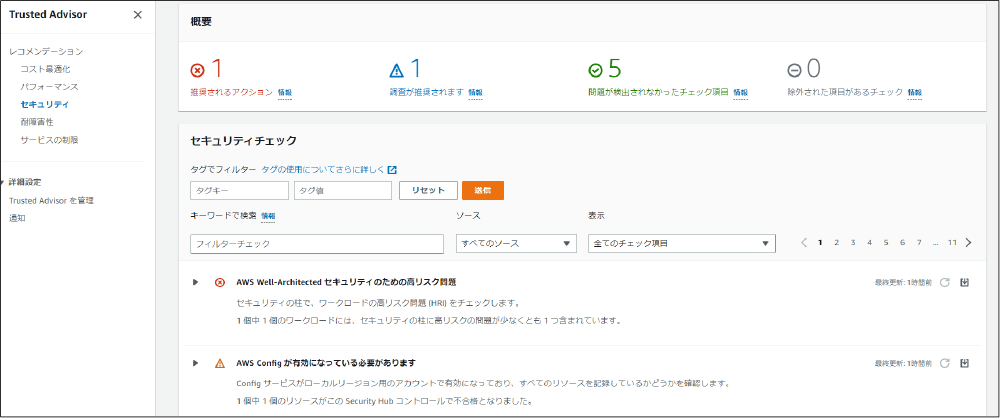Download the AWS Config check results
The image size is (1000, 418).
click(964, 363)
